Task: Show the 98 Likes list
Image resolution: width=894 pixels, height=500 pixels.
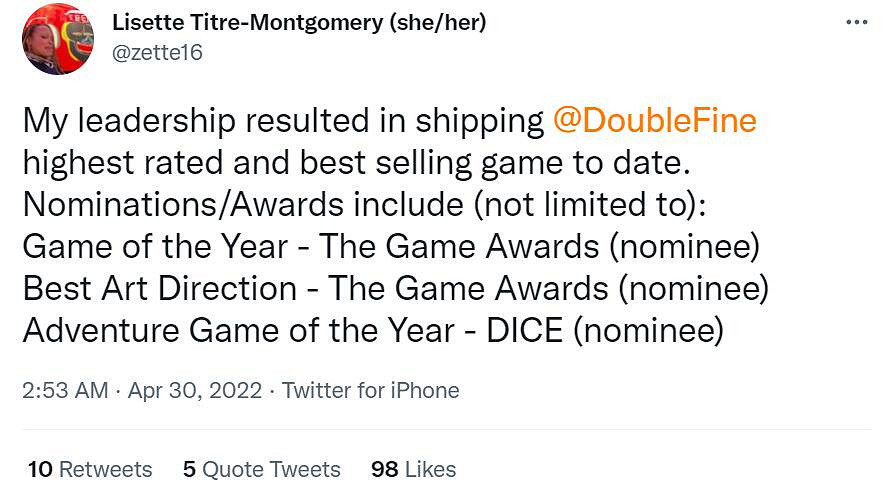Action: point(413,469)
